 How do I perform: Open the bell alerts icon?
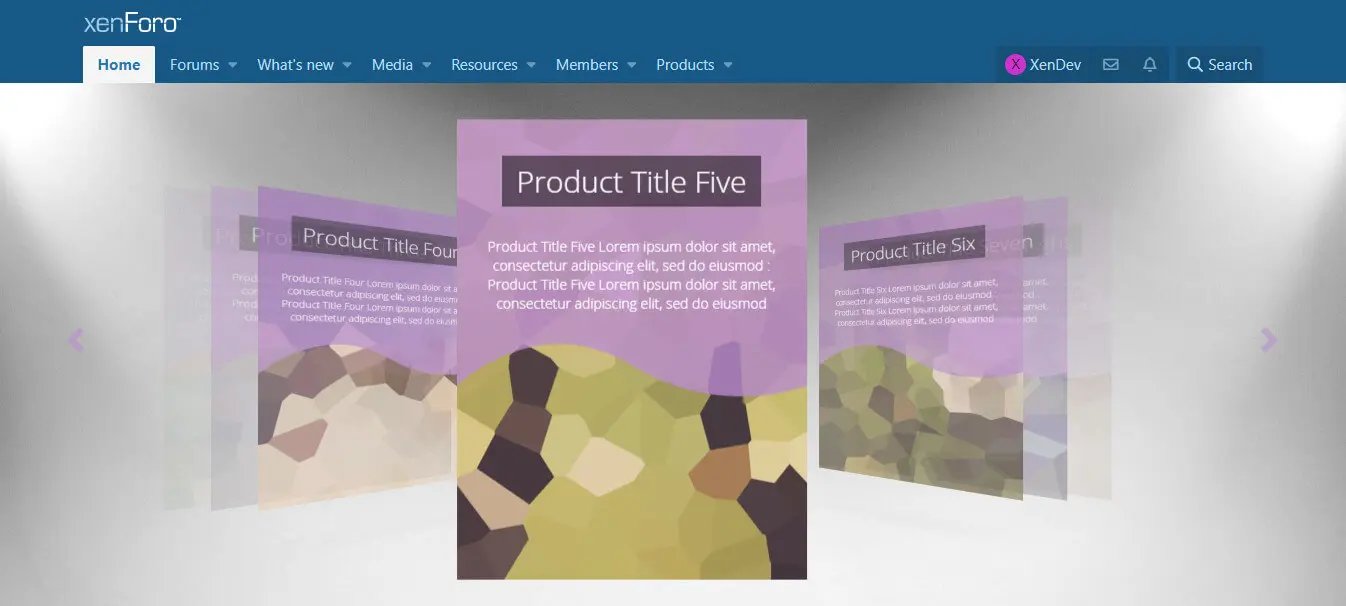[x=1150, y=65]
